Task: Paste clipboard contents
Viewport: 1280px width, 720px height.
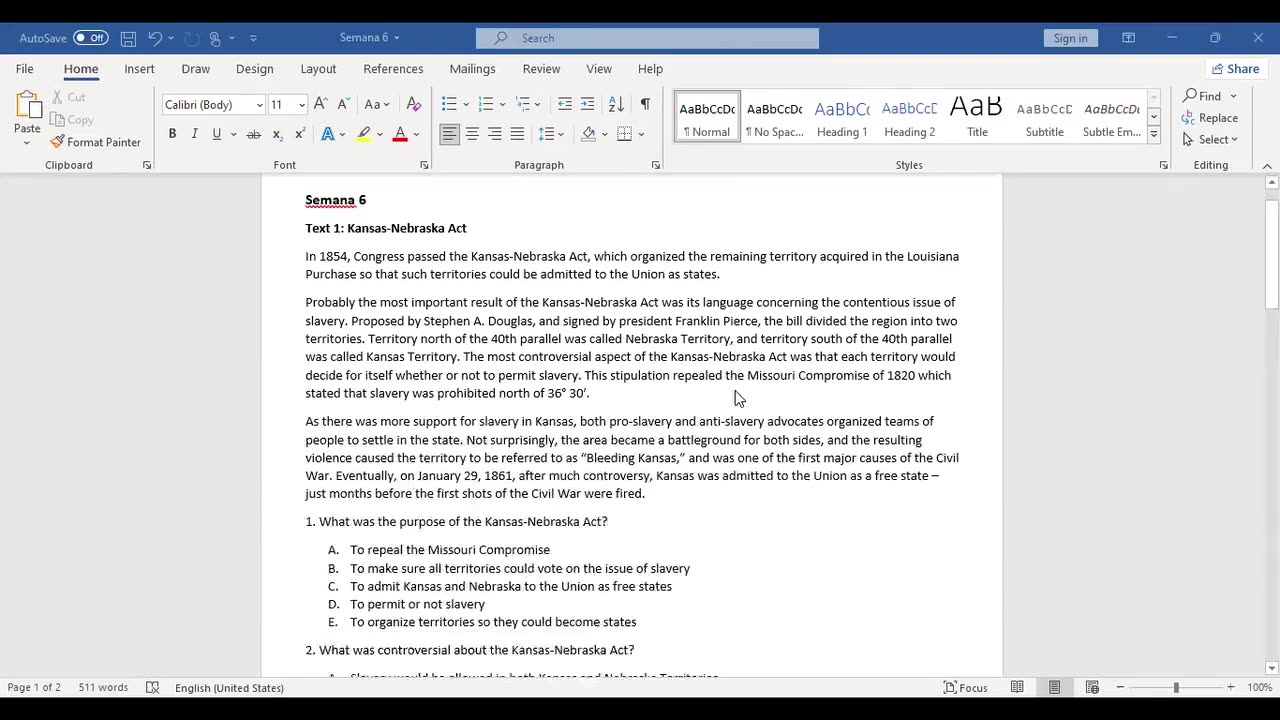Action: (27, 111)
